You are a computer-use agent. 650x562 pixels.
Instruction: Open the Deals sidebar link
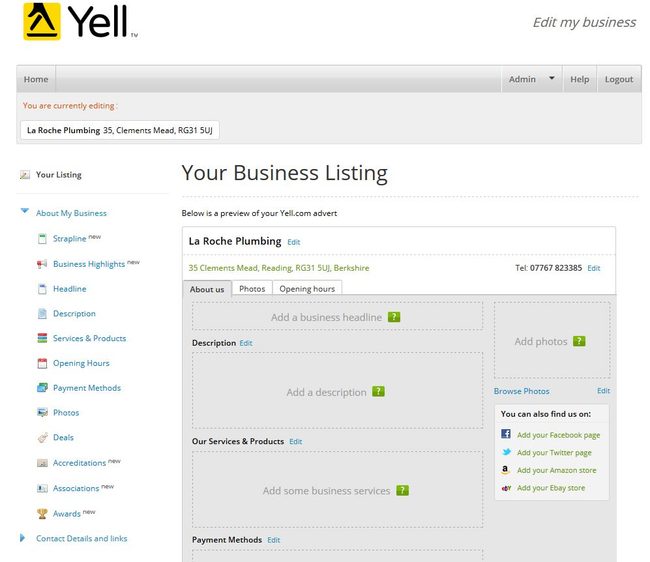pos(63,438)
